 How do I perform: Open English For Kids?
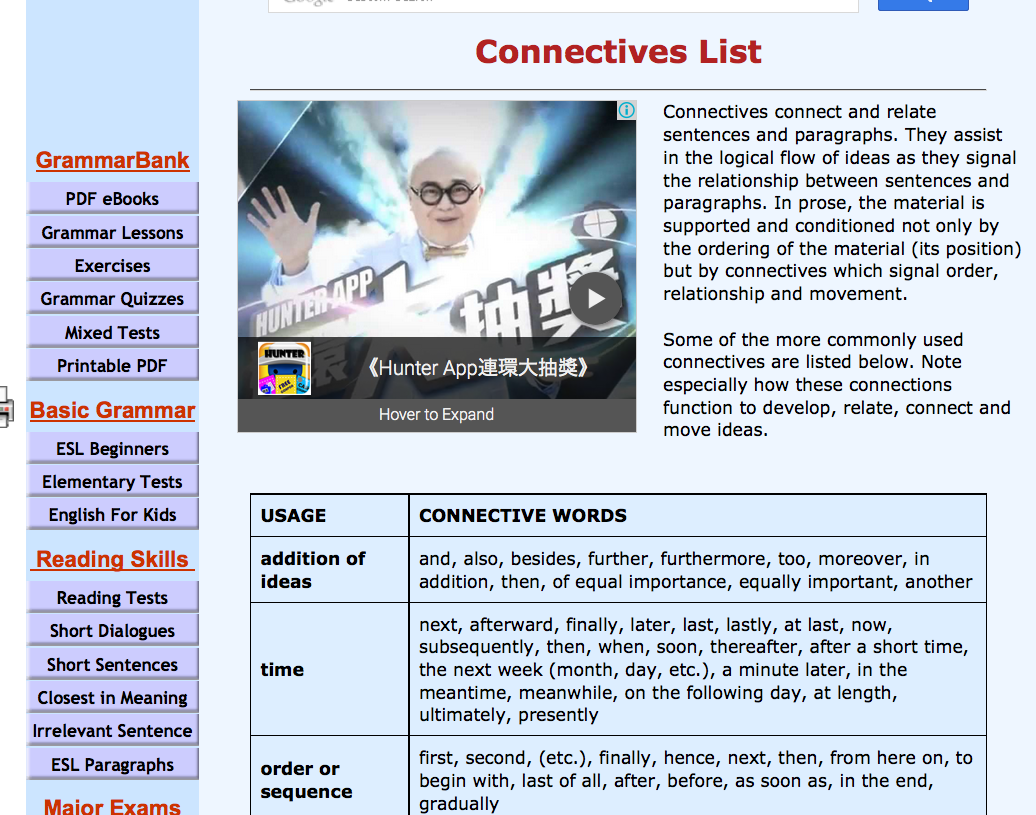(x=112, y=515)
